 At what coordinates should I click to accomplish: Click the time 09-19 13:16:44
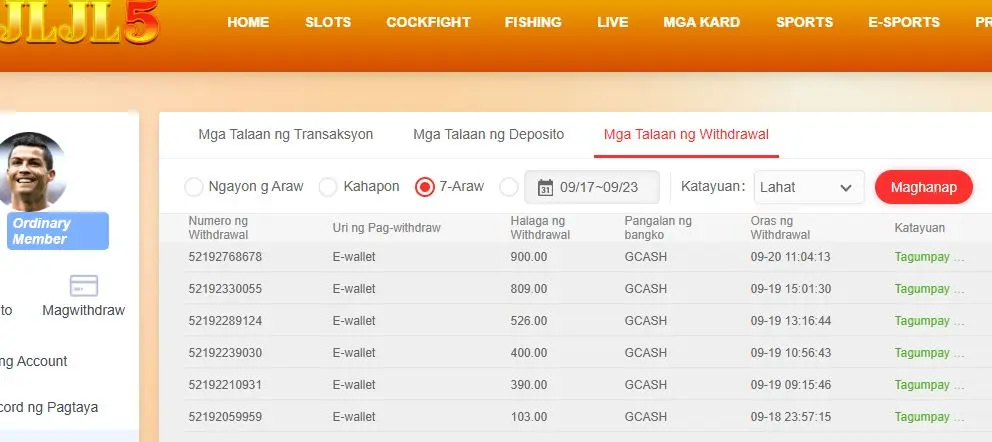(791, 321)
